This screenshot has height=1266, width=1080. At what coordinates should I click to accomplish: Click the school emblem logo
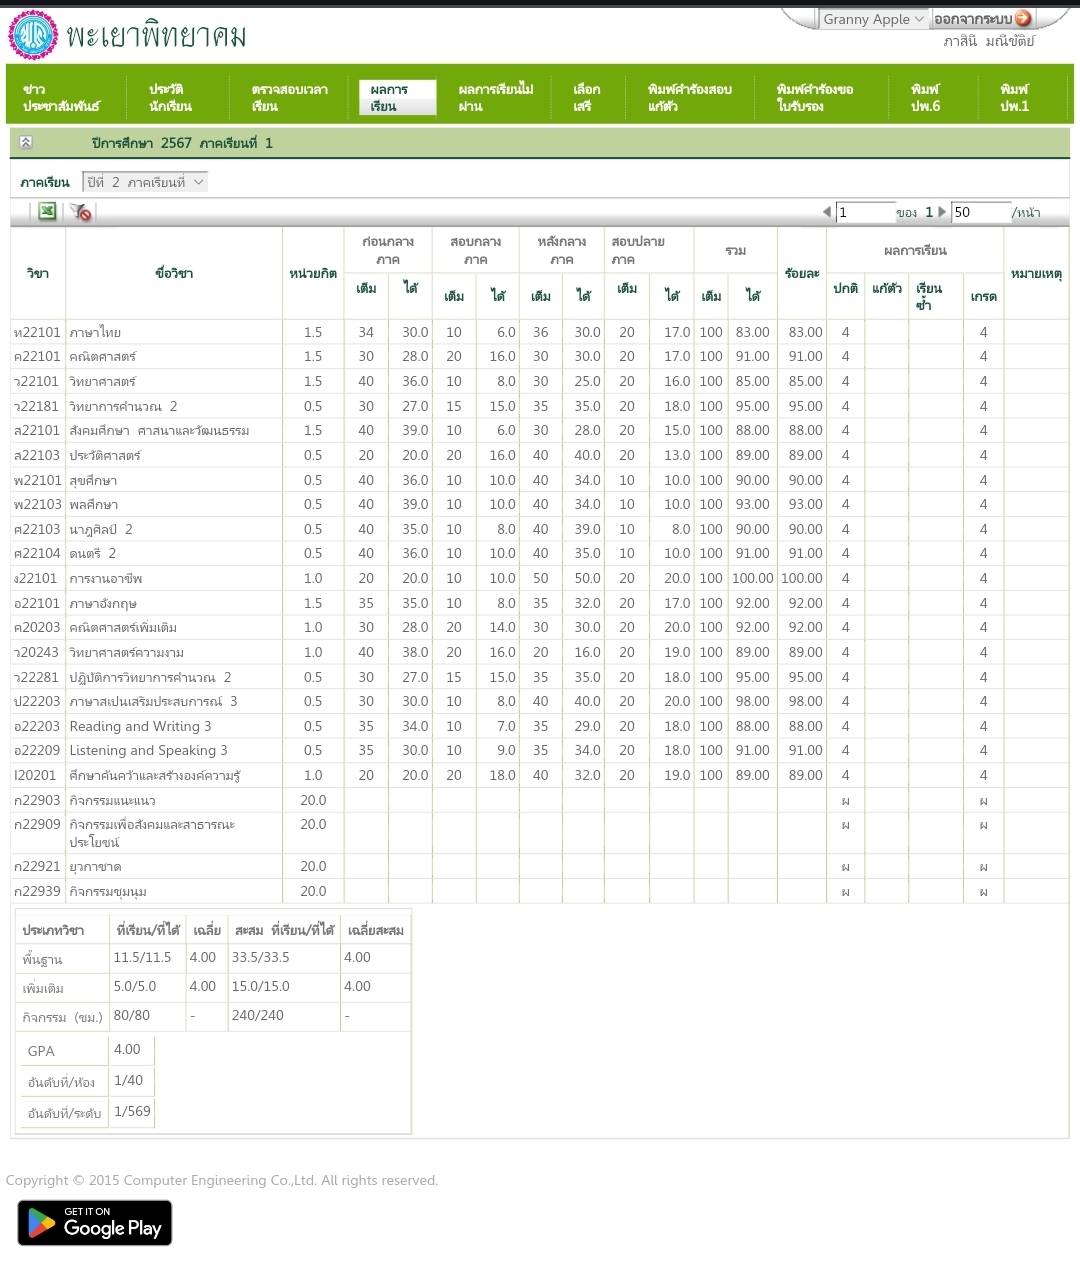click(x=33, y=35)
